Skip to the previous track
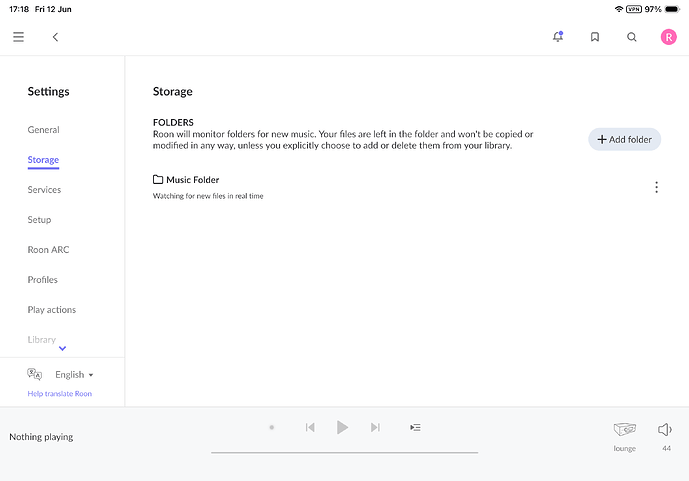 (310, 427)
